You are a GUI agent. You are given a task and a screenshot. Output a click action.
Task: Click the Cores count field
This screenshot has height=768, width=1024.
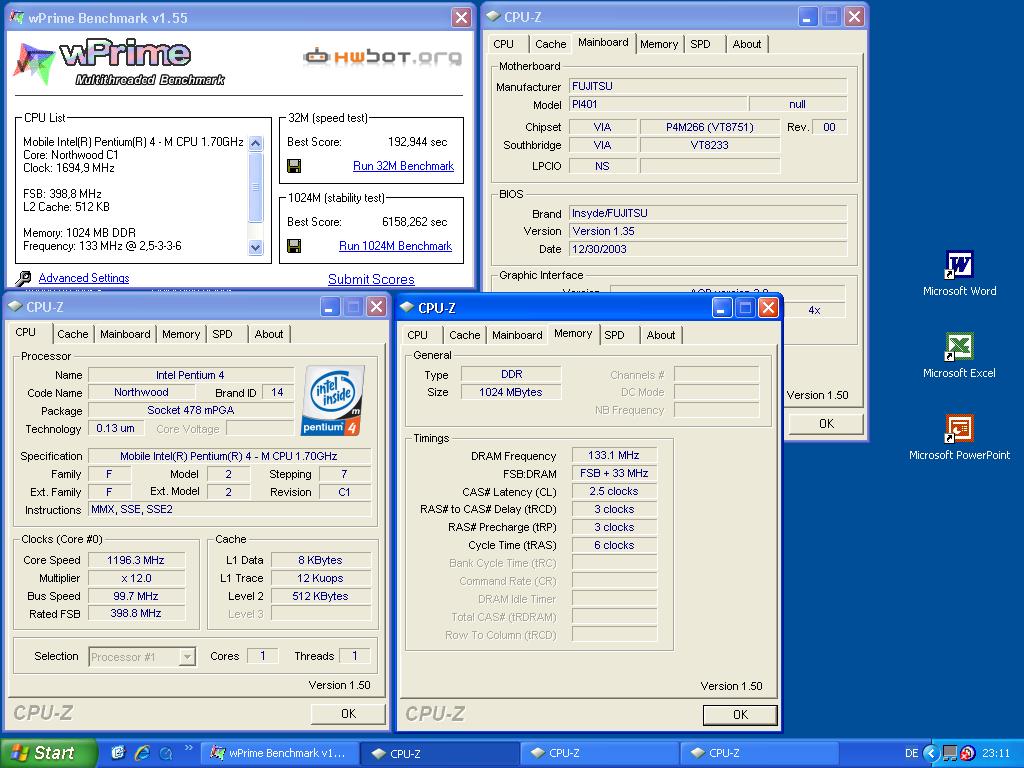coord(263,656)
